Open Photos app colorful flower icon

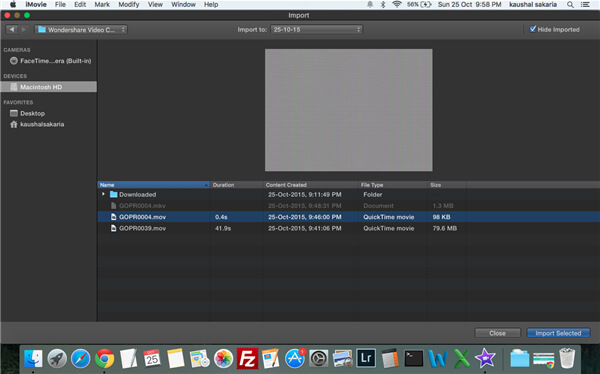(x=223, y=358)
